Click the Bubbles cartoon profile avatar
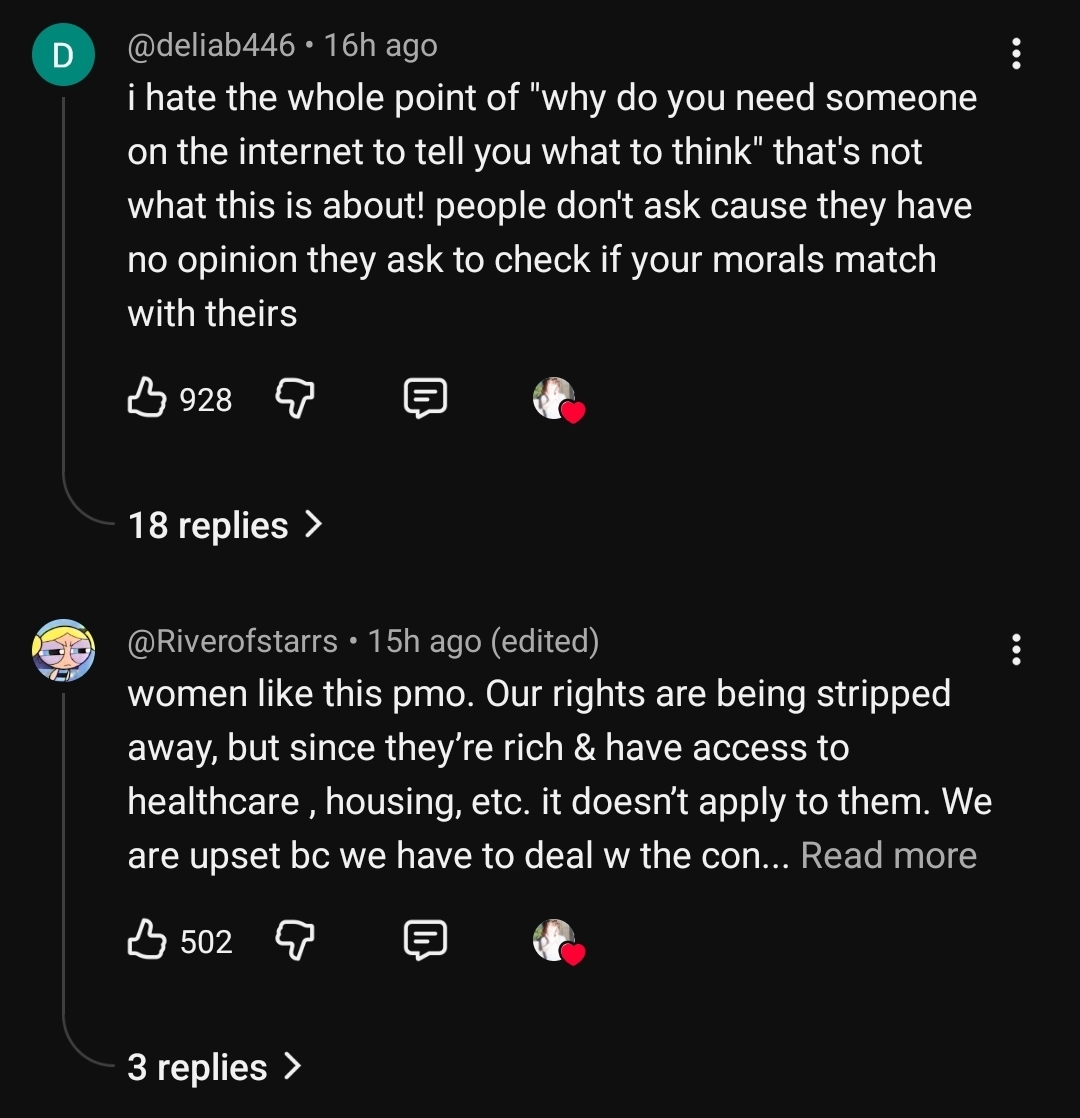The height and width of the screenshot is (1118, 1080). (63, 650)
